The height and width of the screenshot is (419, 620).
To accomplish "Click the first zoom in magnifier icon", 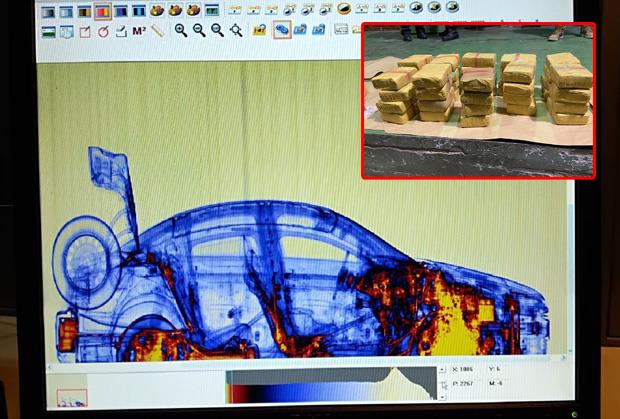I will (181, 31).
